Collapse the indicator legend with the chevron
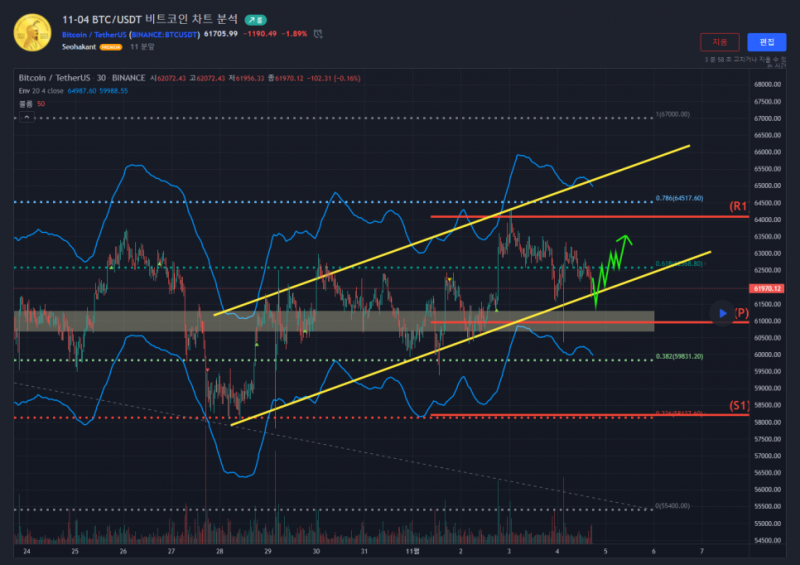Viewport: 800px width, 565px height. [x=28, y=116]
